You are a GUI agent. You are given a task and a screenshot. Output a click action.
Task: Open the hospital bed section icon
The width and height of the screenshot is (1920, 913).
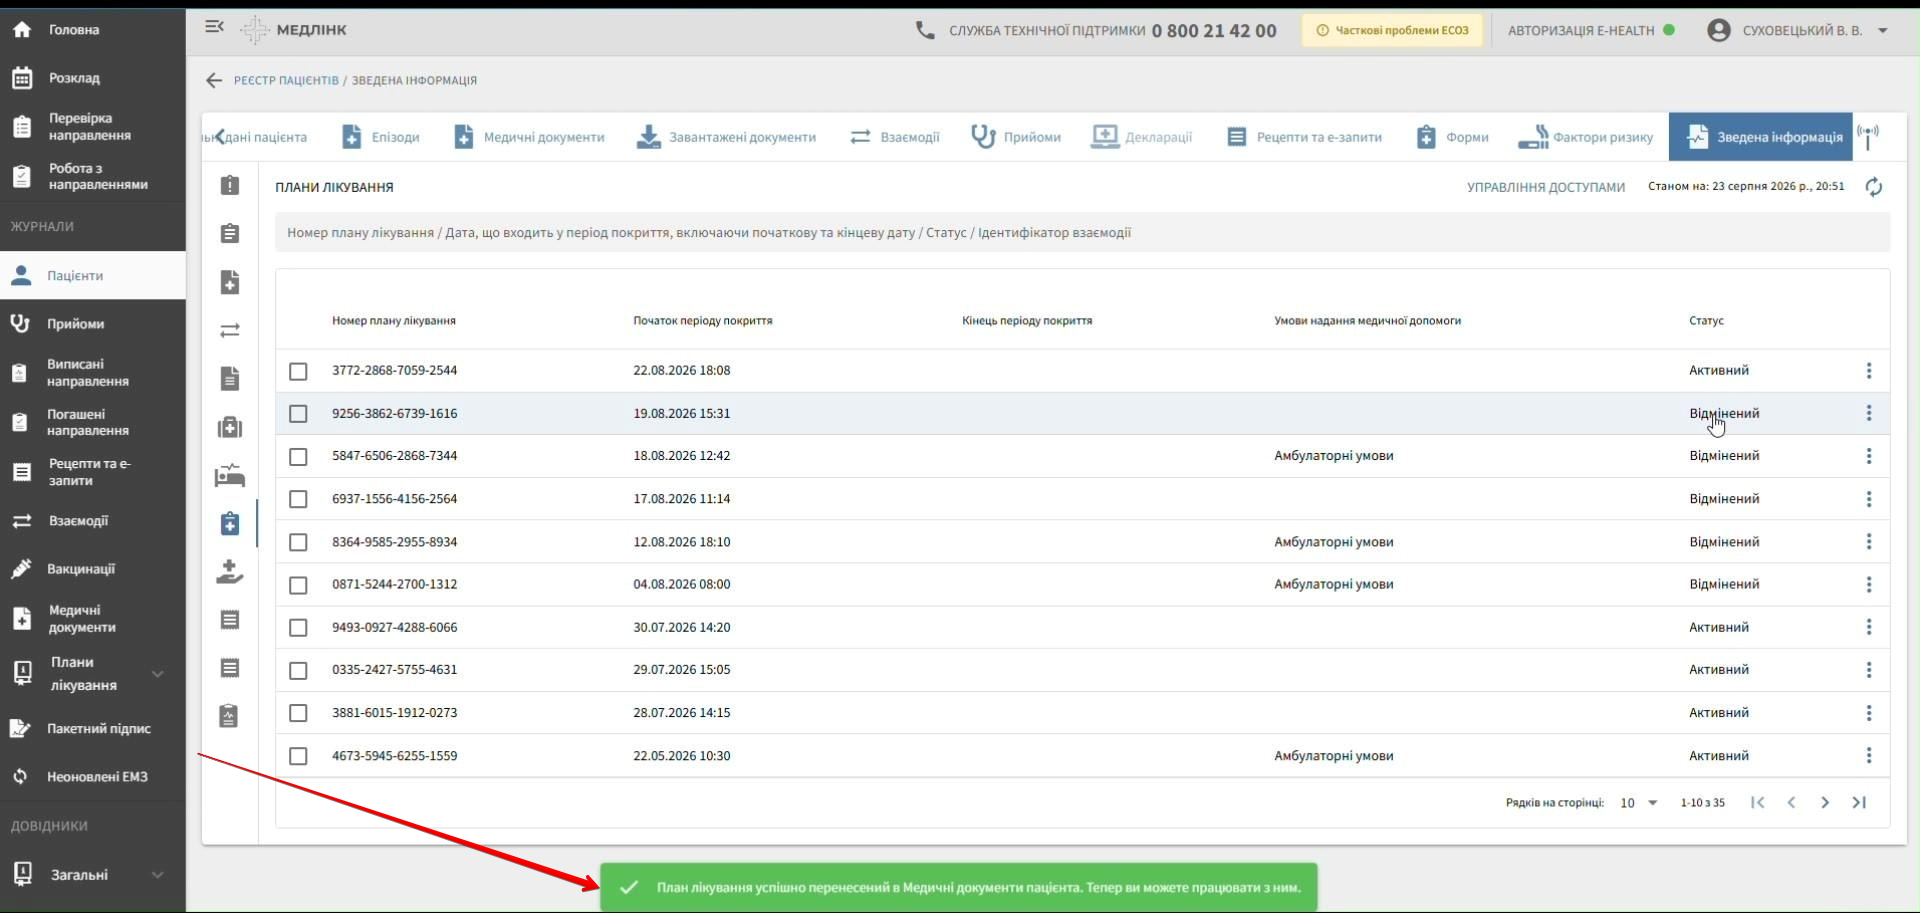(x=230, y=475)
